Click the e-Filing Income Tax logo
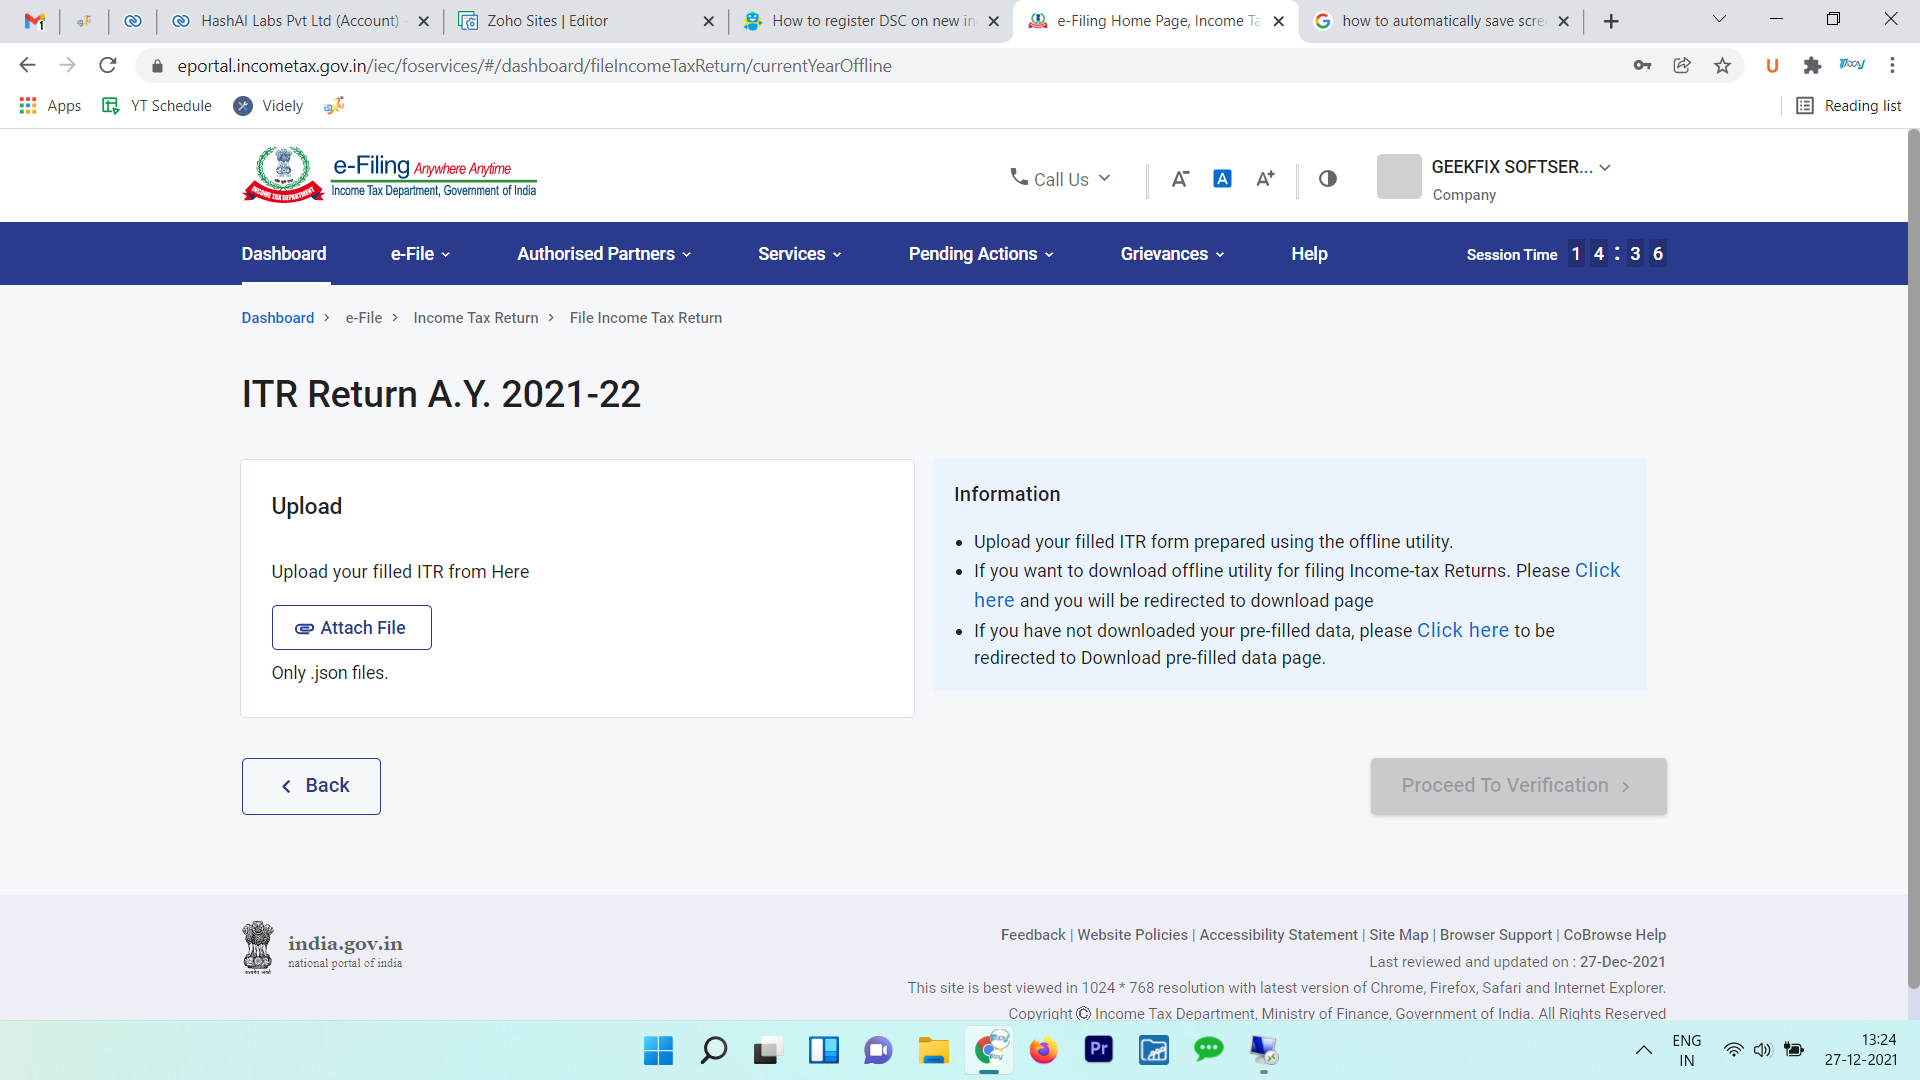 pyautogui.click(x=390, y=175)
